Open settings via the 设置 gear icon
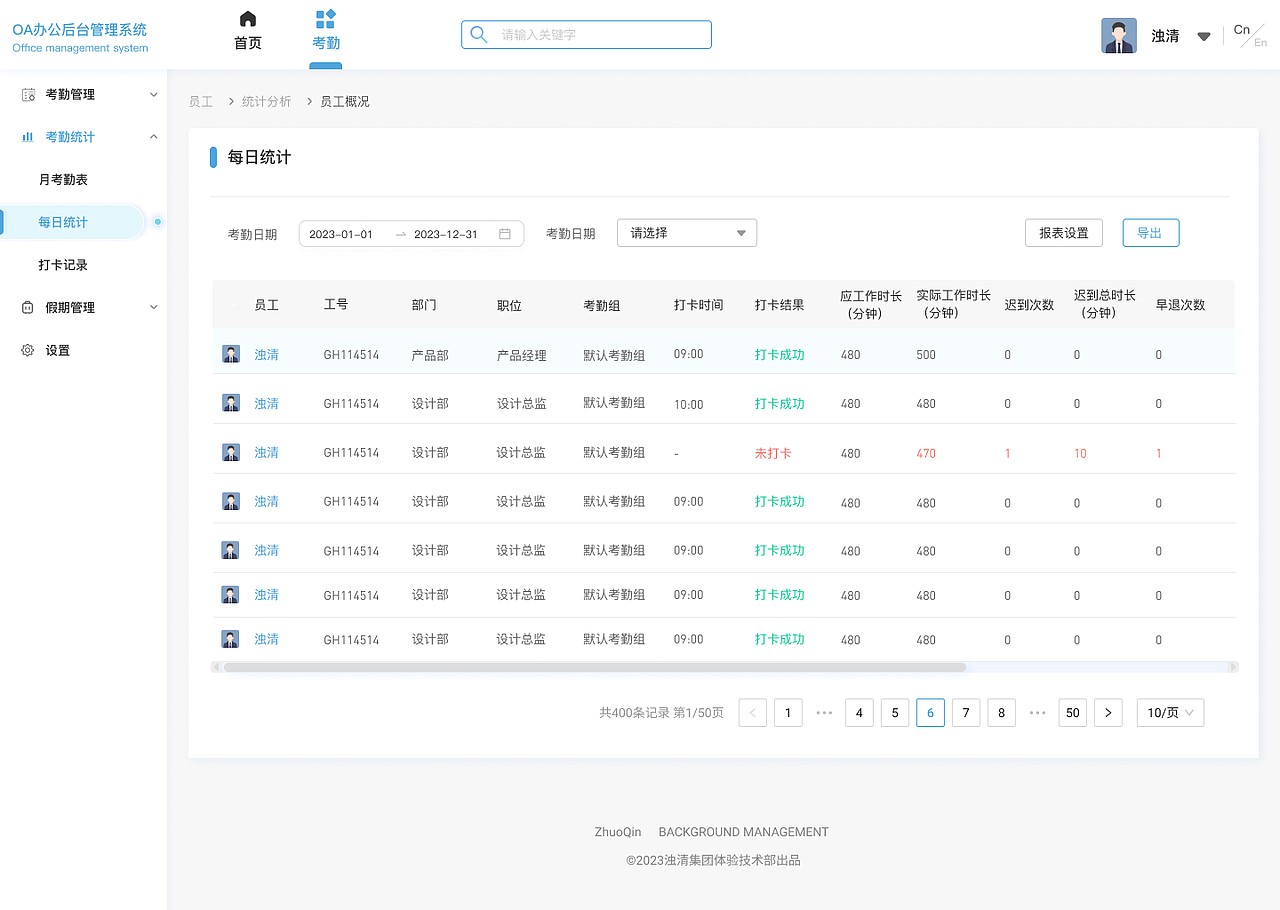The height and width of the screenshot is (910, 1280). click(26, 350)
